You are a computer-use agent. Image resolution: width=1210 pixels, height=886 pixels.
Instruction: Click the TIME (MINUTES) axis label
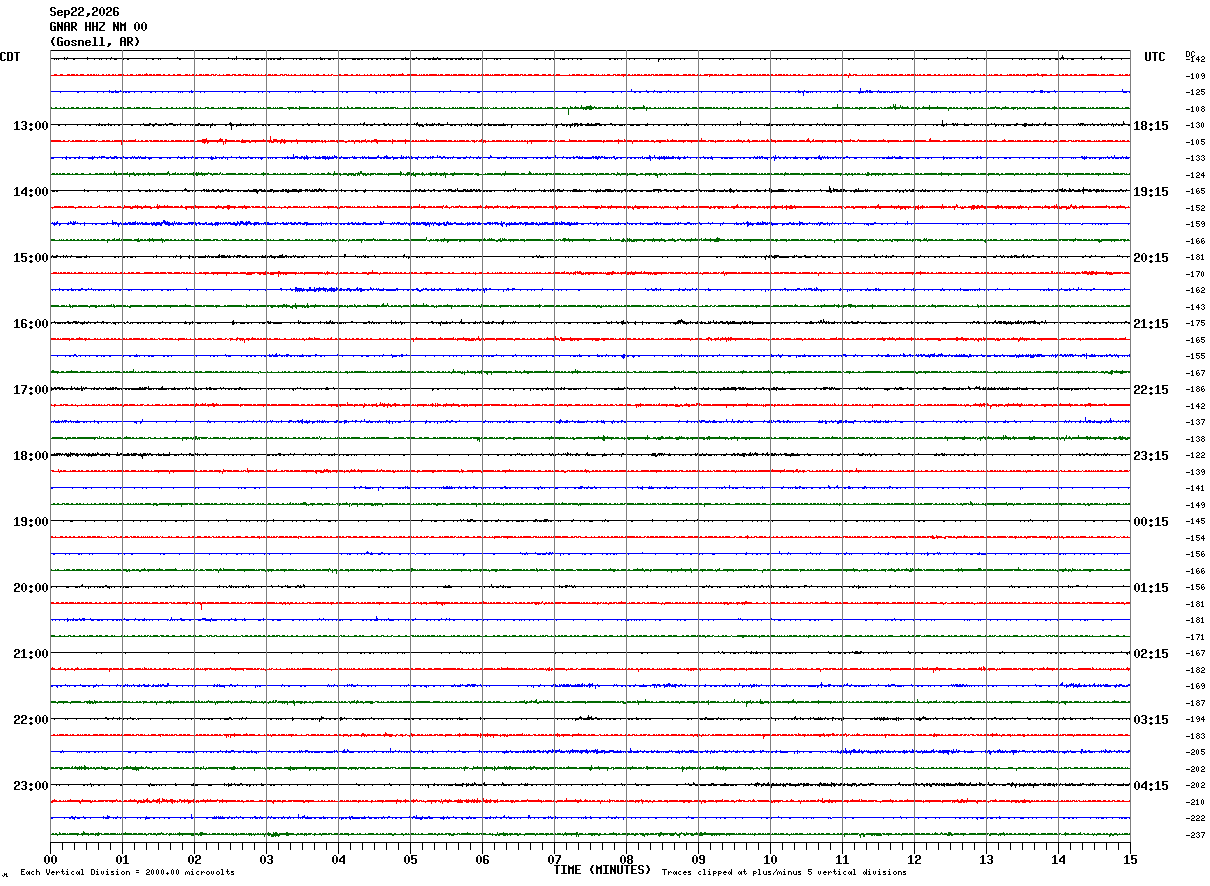pyautogui.click(x=602, y=870)
